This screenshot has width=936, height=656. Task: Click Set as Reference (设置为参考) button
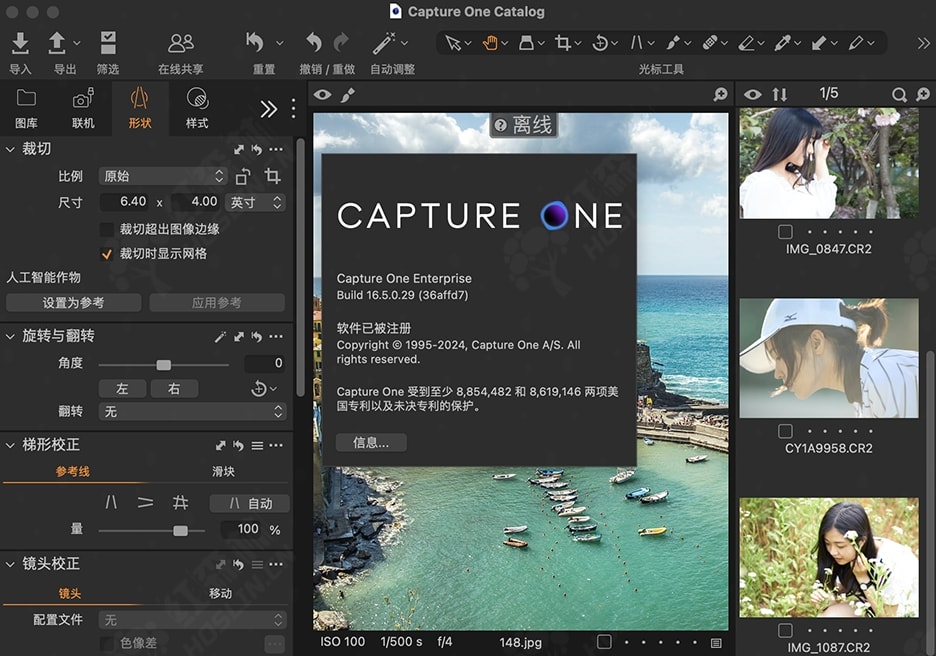73,302
